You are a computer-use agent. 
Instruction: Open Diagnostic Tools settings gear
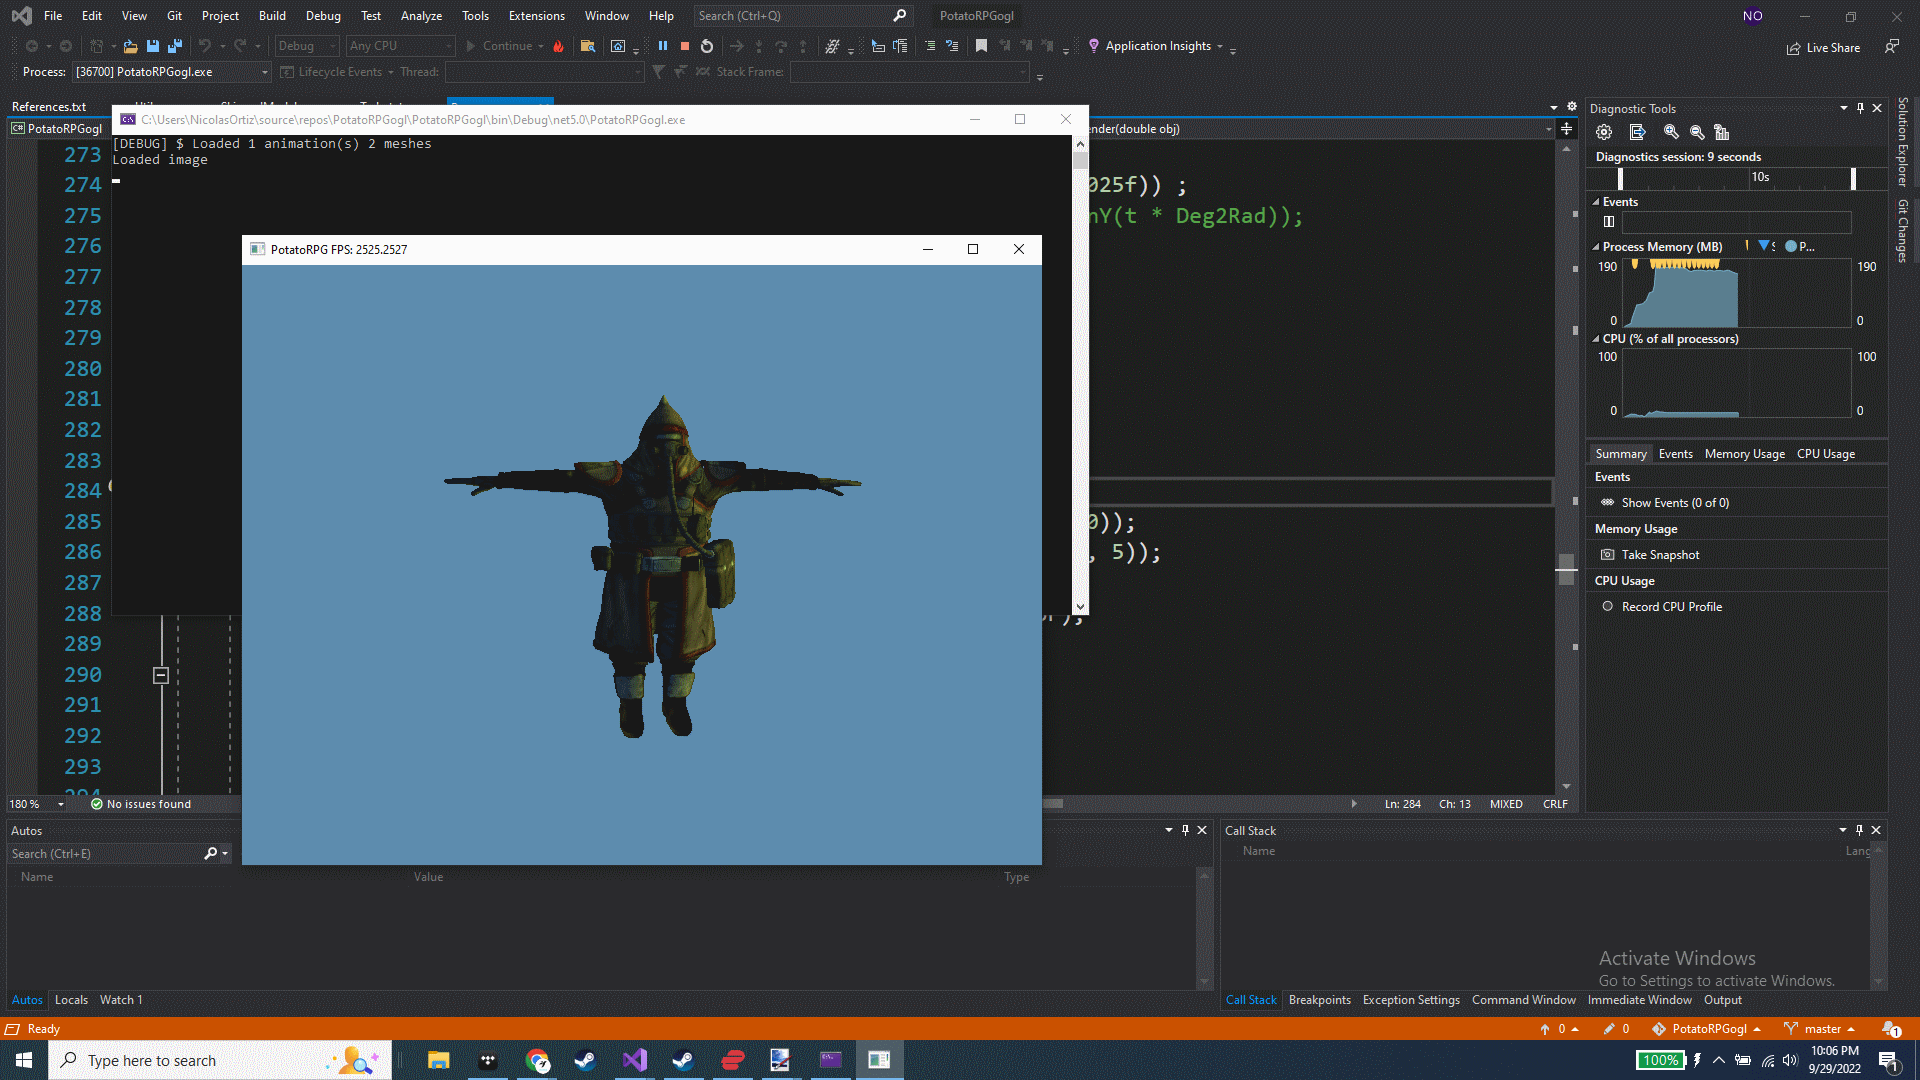(x=1604, y=132)
